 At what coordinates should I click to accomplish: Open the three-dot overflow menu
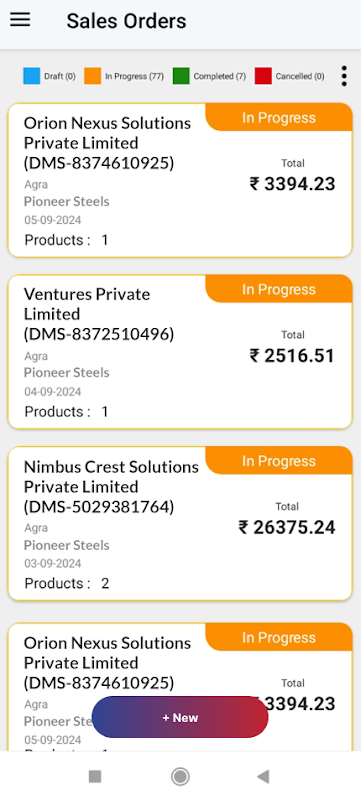[344, 76]
